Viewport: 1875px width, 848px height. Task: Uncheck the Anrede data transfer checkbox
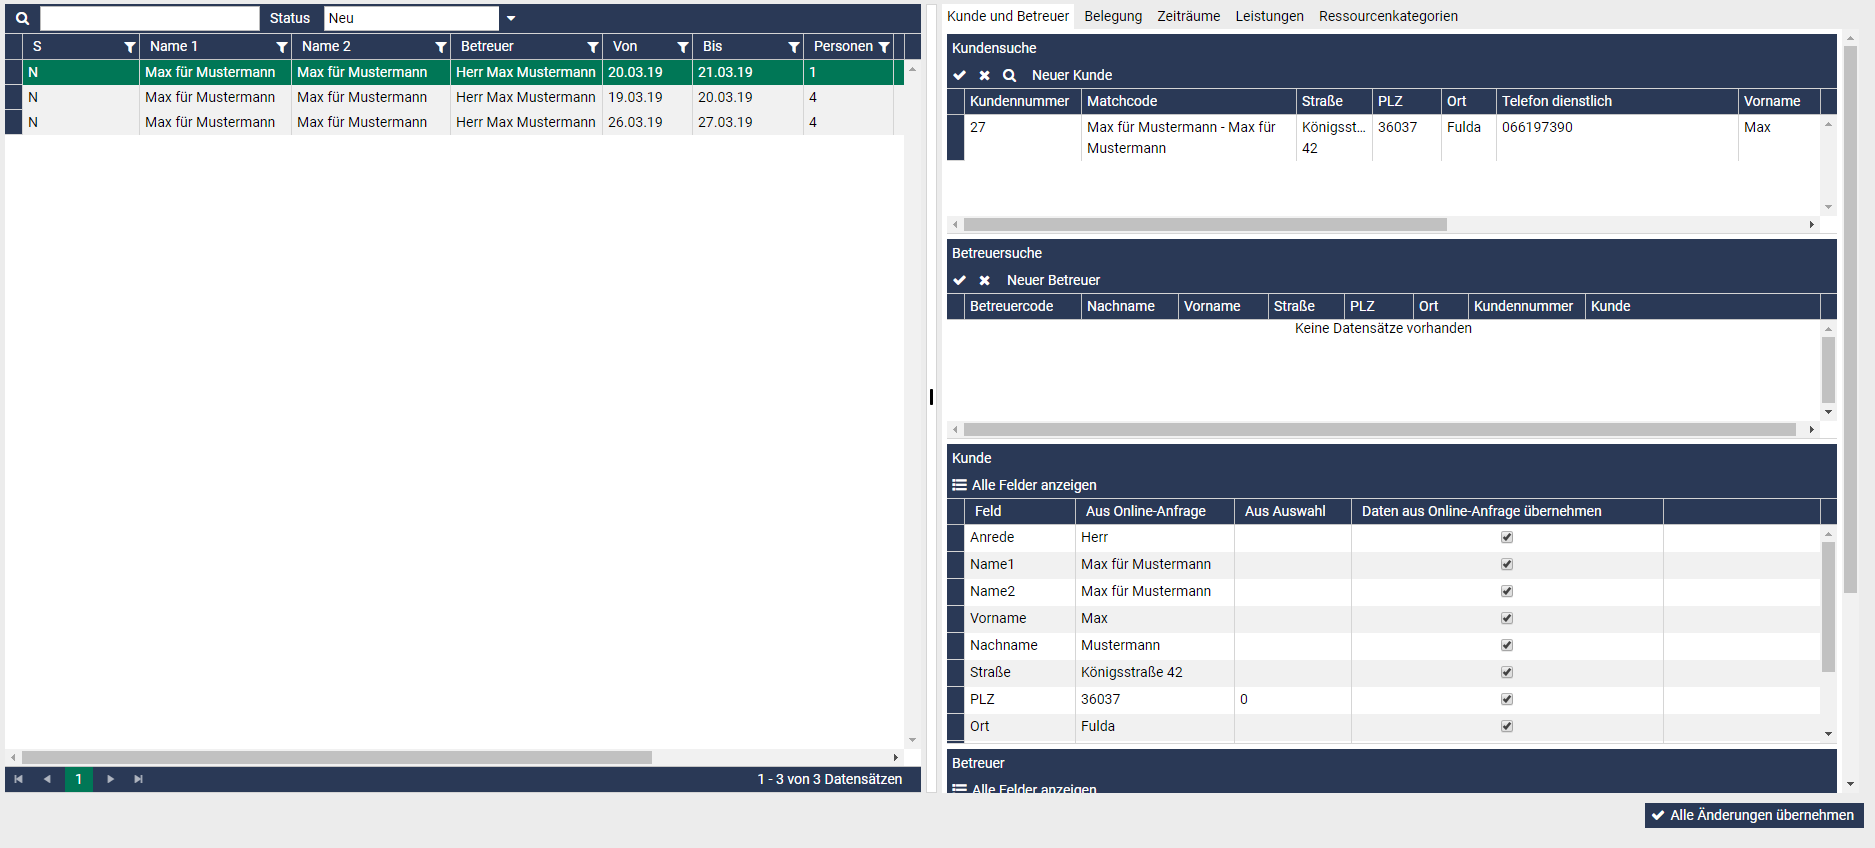pyautogui.click(x=1507, y=537)
